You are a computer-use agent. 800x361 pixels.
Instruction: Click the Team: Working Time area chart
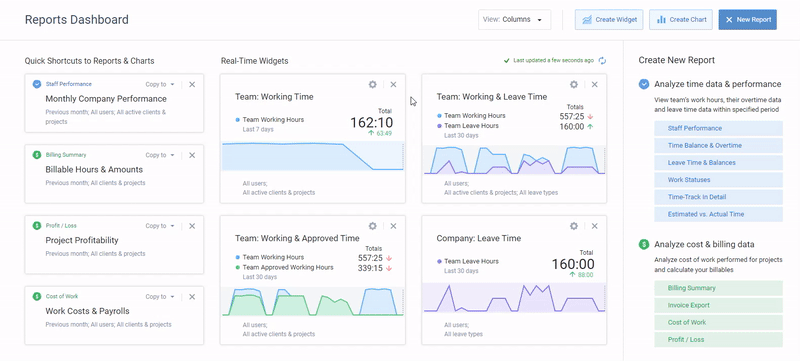(313, 156)
